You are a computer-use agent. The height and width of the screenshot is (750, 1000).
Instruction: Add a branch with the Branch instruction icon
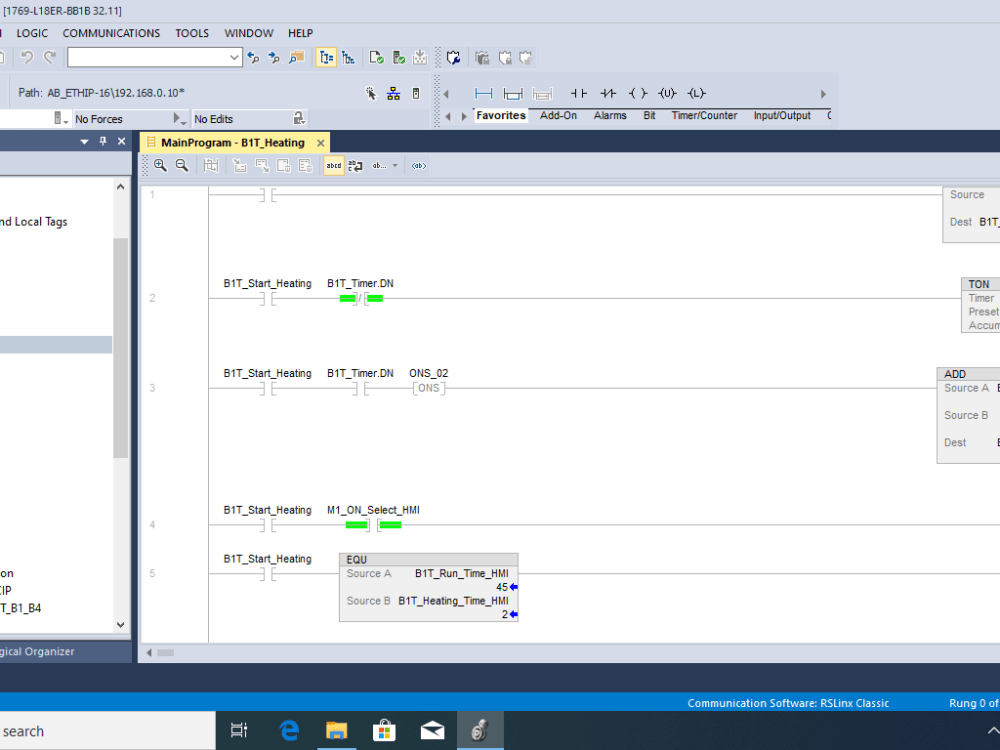click(513, 93)
